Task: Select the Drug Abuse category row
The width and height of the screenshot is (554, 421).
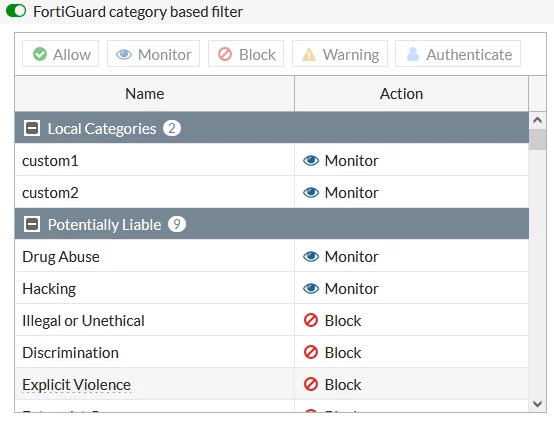Action: [x=272, y=256]
